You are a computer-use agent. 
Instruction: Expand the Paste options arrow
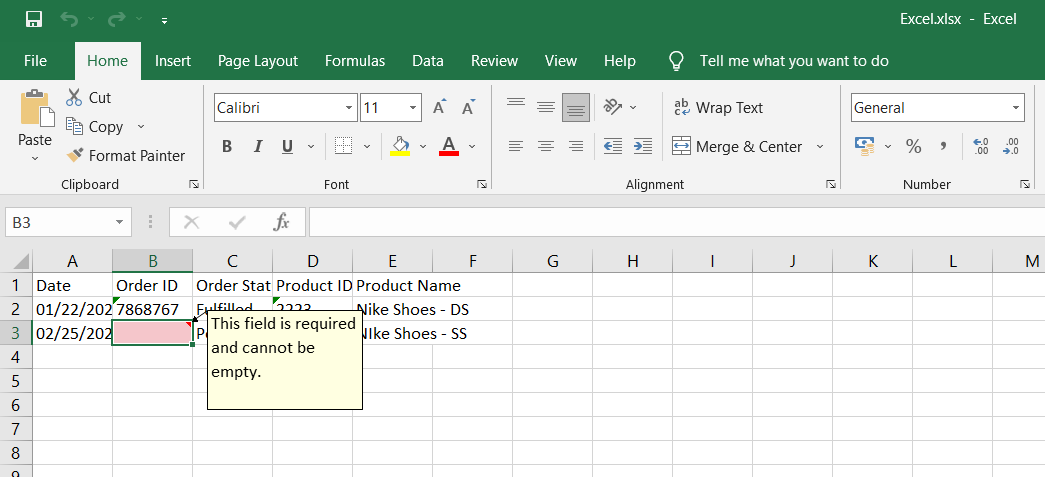(35, 159)
